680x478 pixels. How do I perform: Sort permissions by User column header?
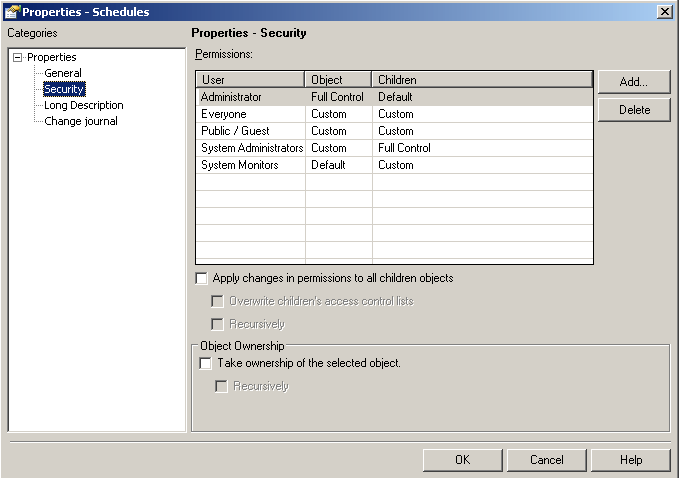coord(250,79)
